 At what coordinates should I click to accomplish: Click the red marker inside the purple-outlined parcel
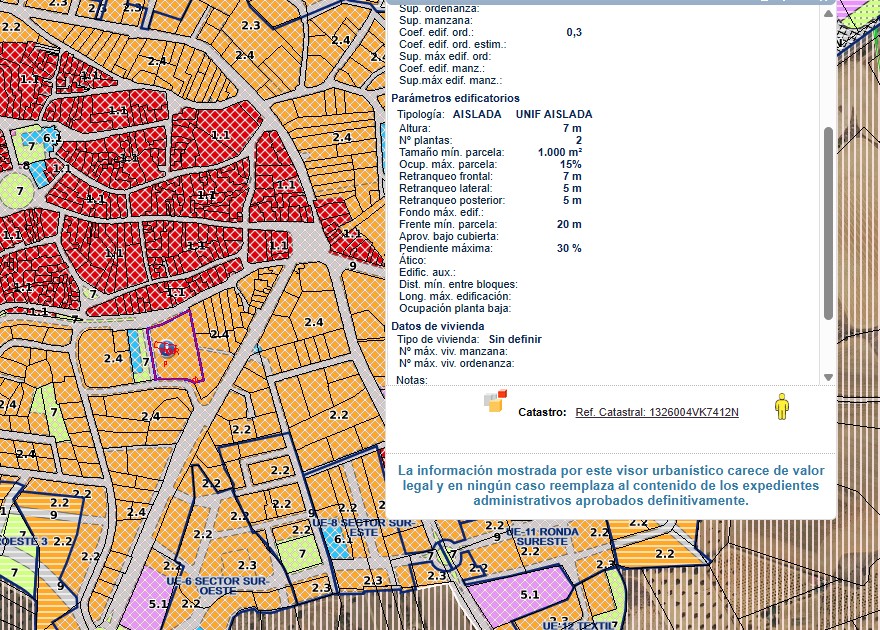(x=168, y=349)
